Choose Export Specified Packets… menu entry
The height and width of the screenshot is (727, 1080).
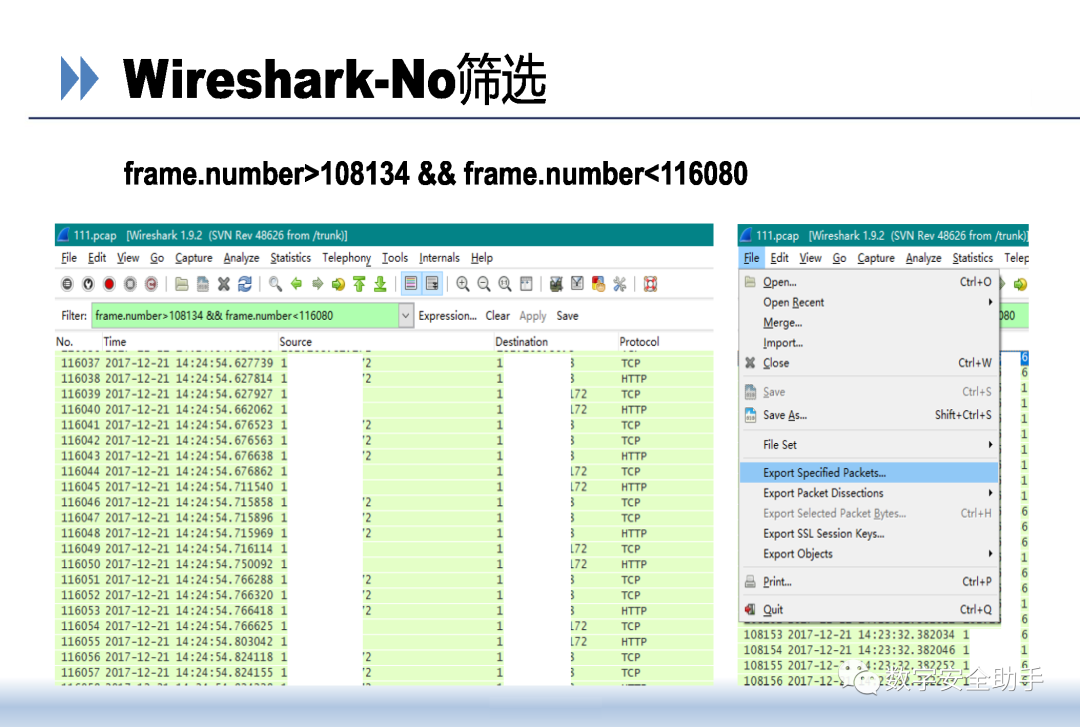[869, 473]
